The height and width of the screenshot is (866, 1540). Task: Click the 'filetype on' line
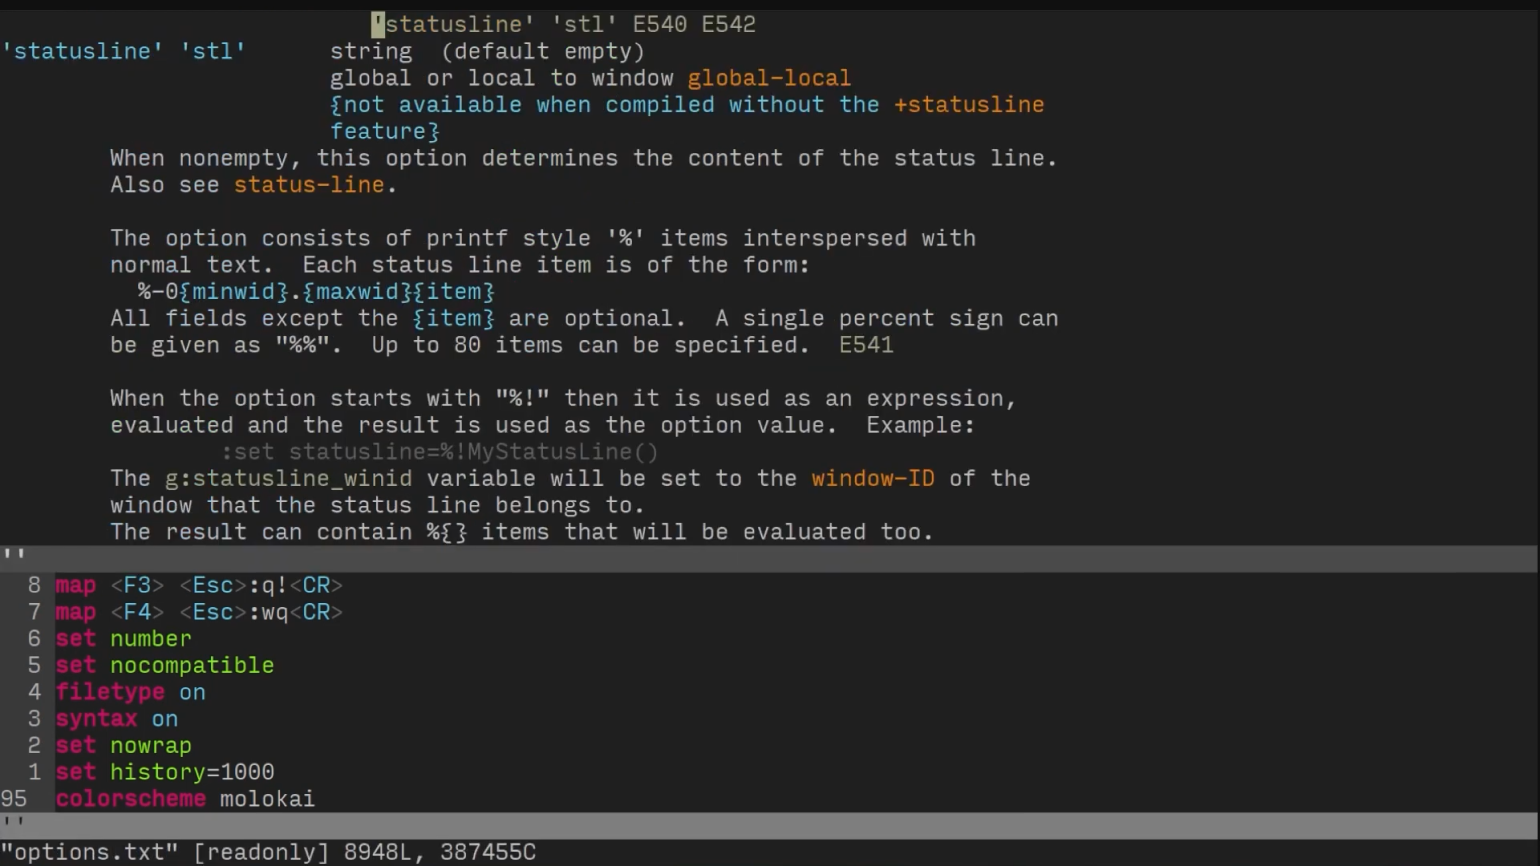click(130, 692)
